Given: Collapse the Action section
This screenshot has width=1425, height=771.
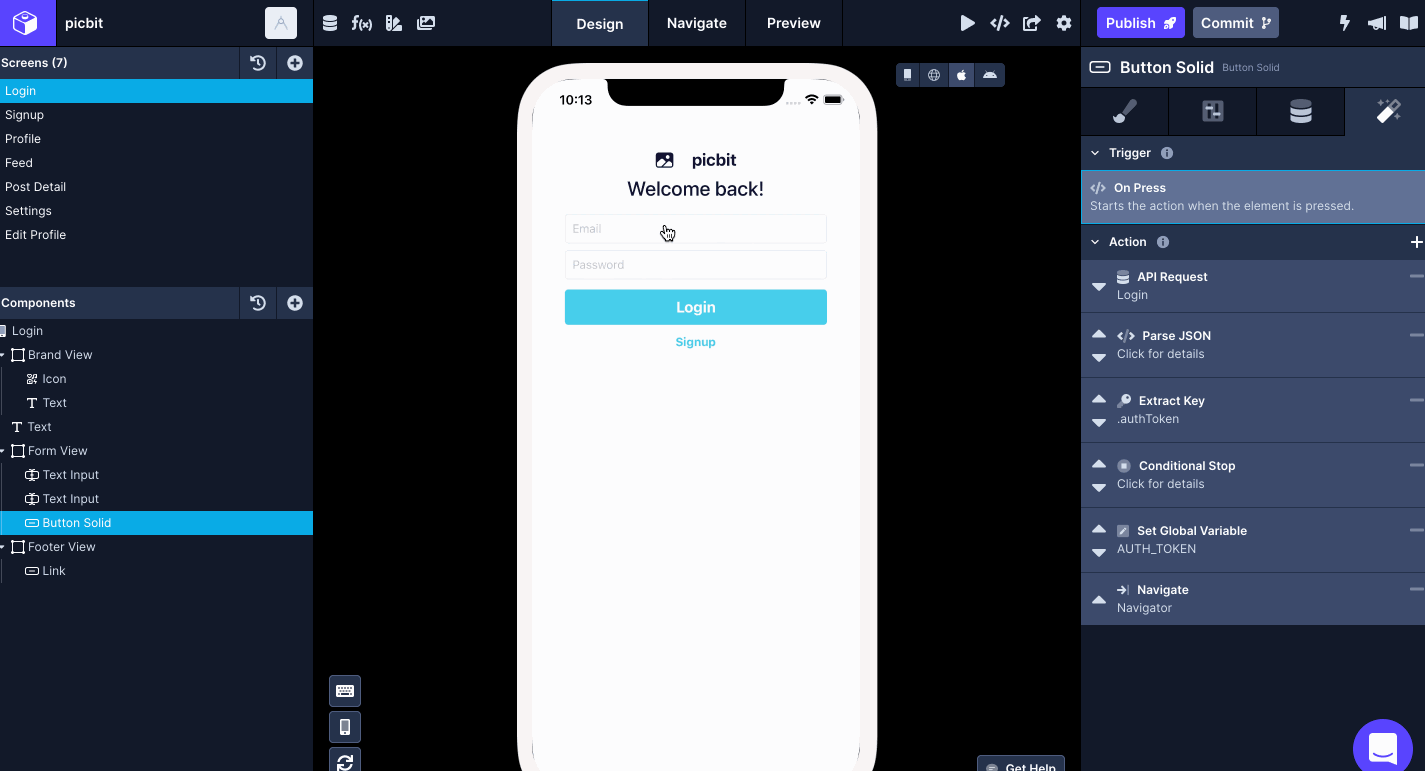Looking at the screenshot, I should pyautogui.click(x=1094, y=241).
